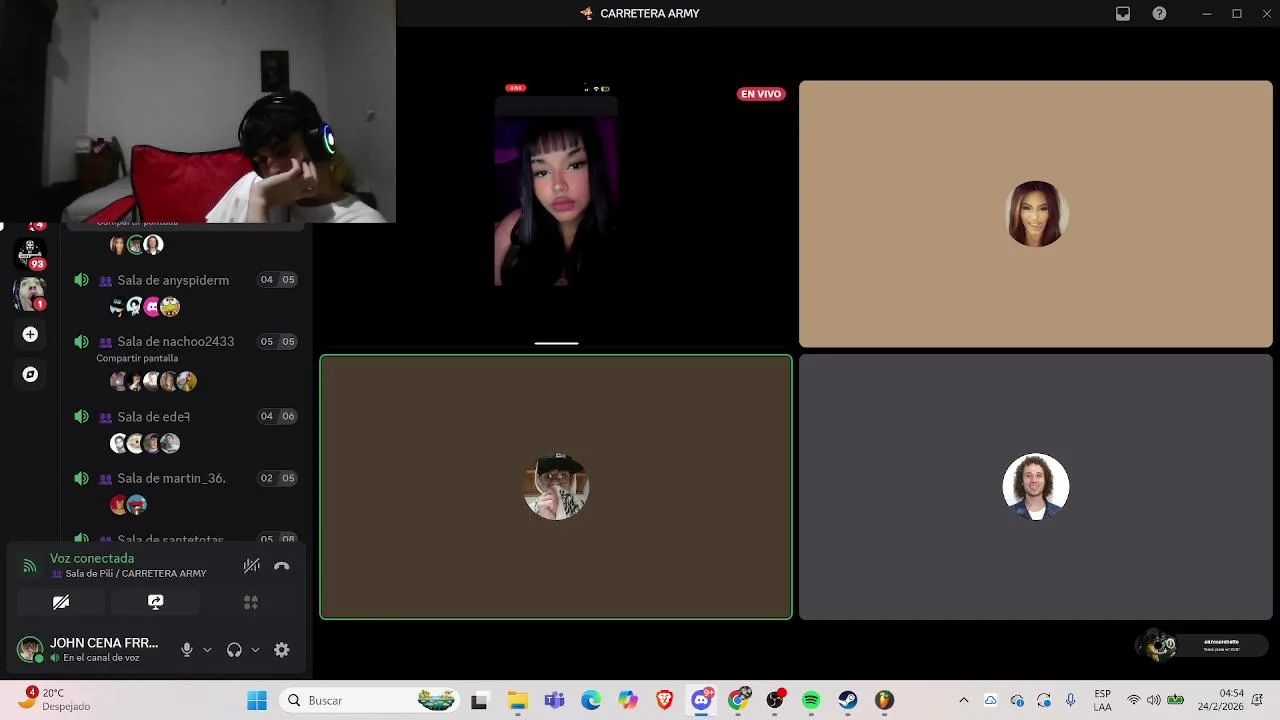Open Chrome from taskbar
1280x720 pixels.
click(738, 701)
